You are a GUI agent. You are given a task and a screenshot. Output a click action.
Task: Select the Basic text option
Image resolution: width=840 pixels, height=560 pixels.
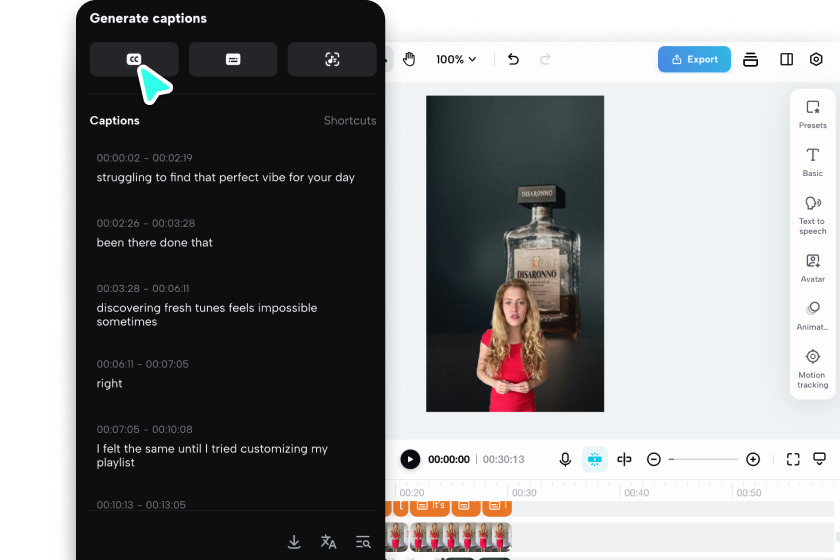813,162
